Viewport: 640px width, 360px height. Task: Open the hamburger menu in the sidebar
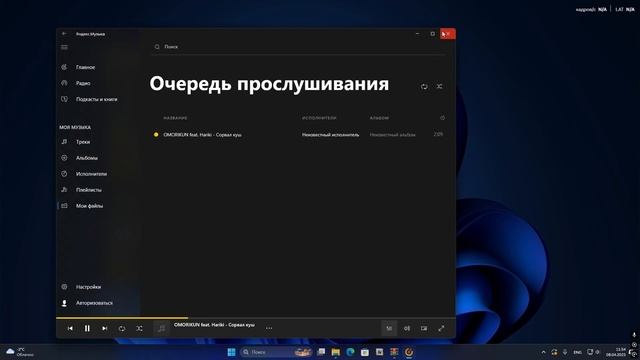click(x=64, y=47)
